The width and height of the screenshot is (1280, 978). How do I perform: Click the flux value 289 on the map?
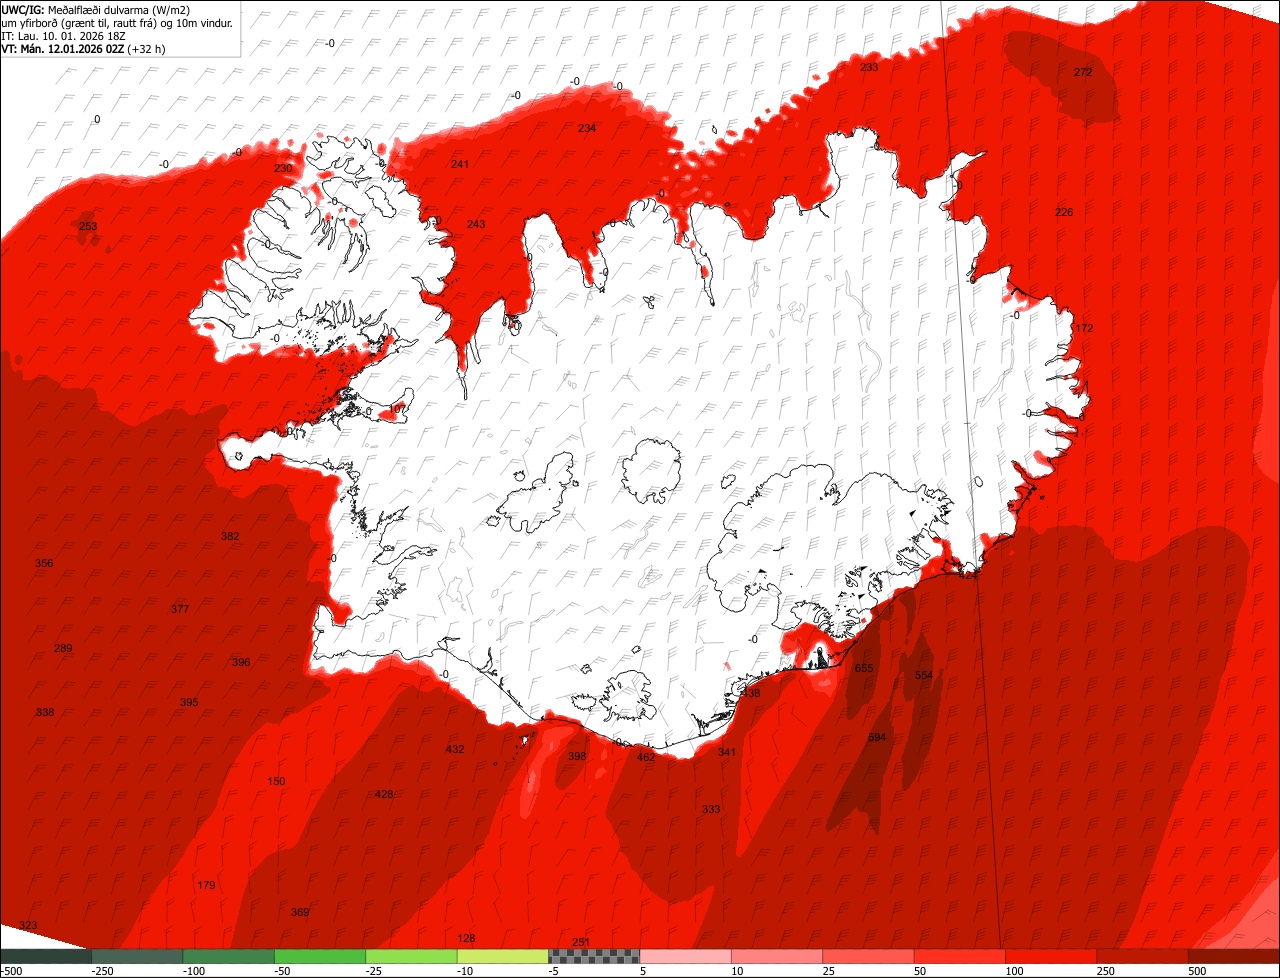[63, 648]
